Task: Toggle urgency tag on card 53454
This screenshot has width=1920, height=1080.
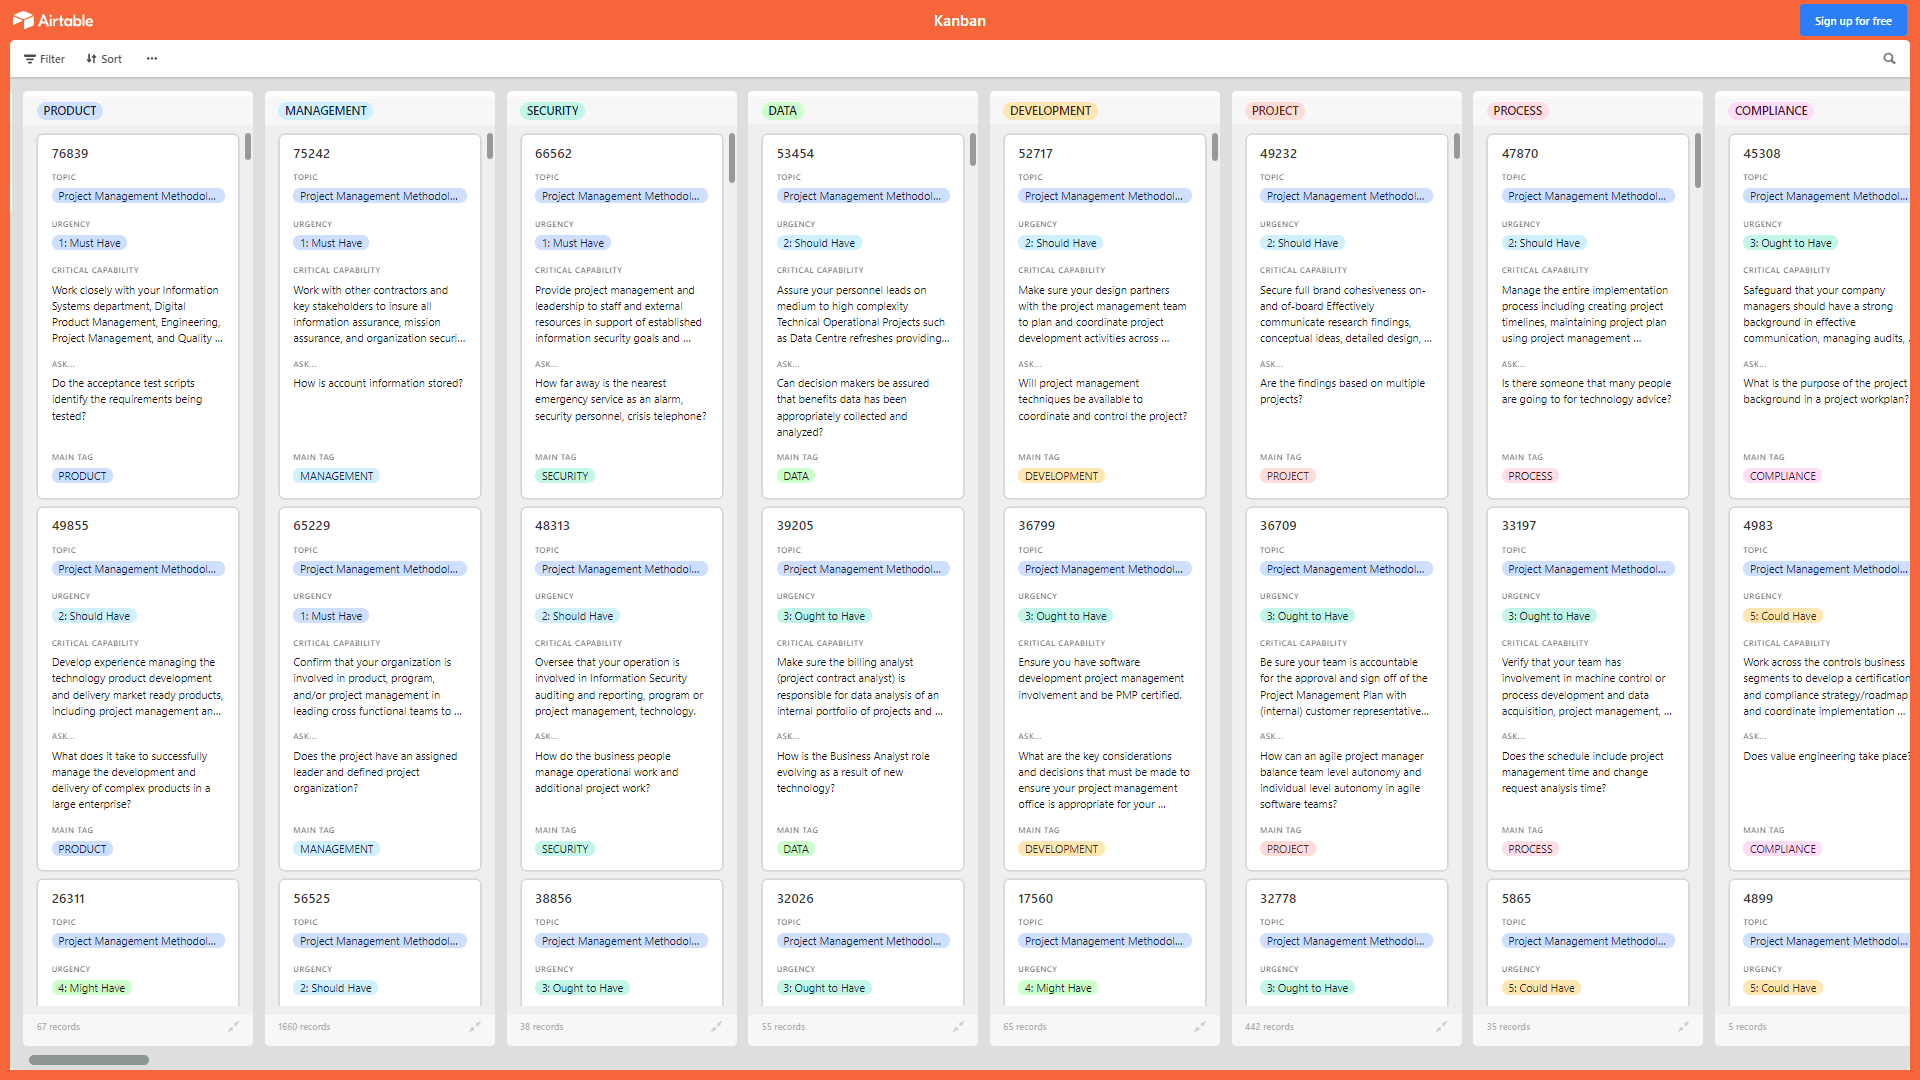Action: pyautogui.click(x=820, y=243)
